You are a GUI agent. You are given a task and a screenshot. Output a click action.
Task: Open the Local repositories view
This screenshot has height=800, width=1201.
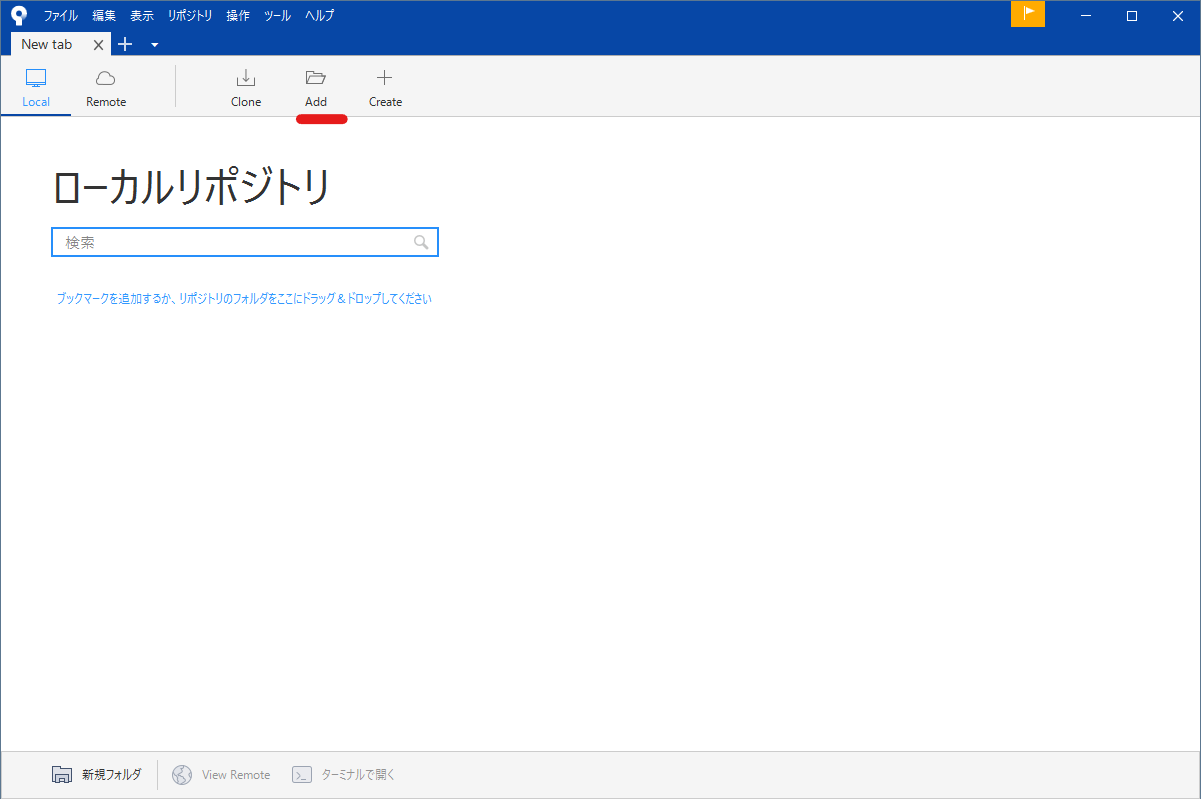click(x=36, y=88)
